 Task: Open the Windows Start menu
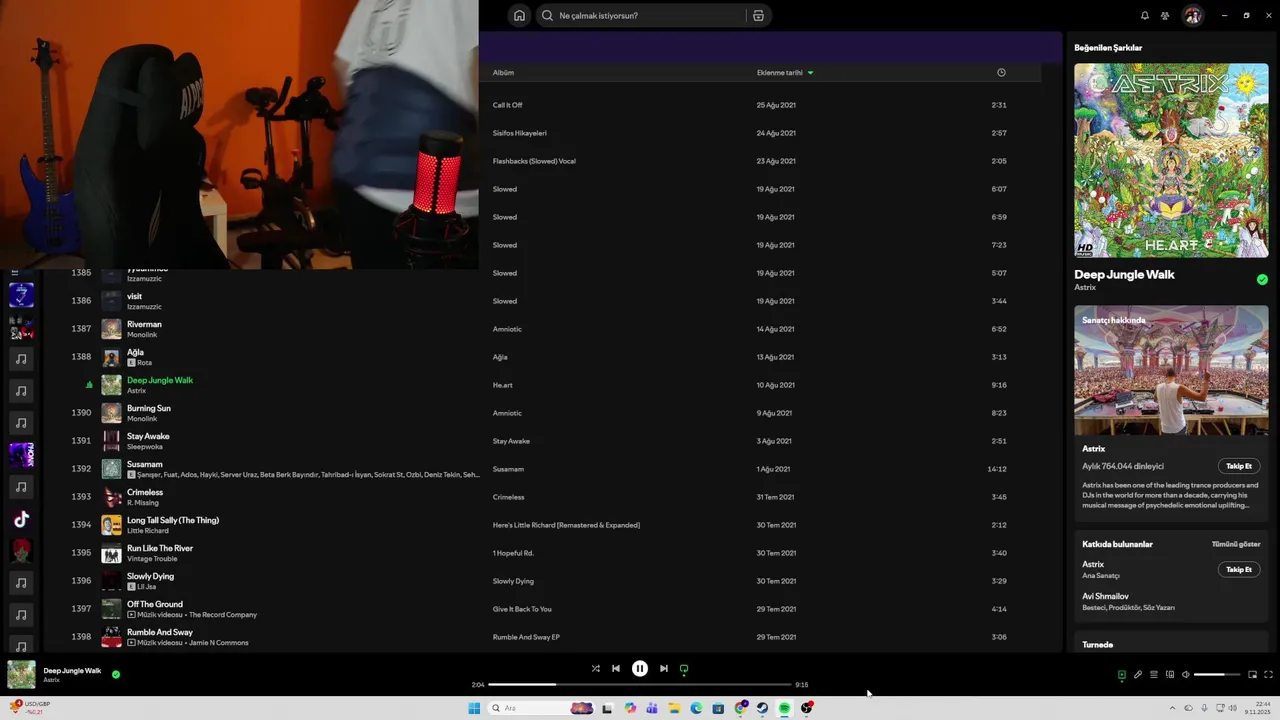(474, 708)
